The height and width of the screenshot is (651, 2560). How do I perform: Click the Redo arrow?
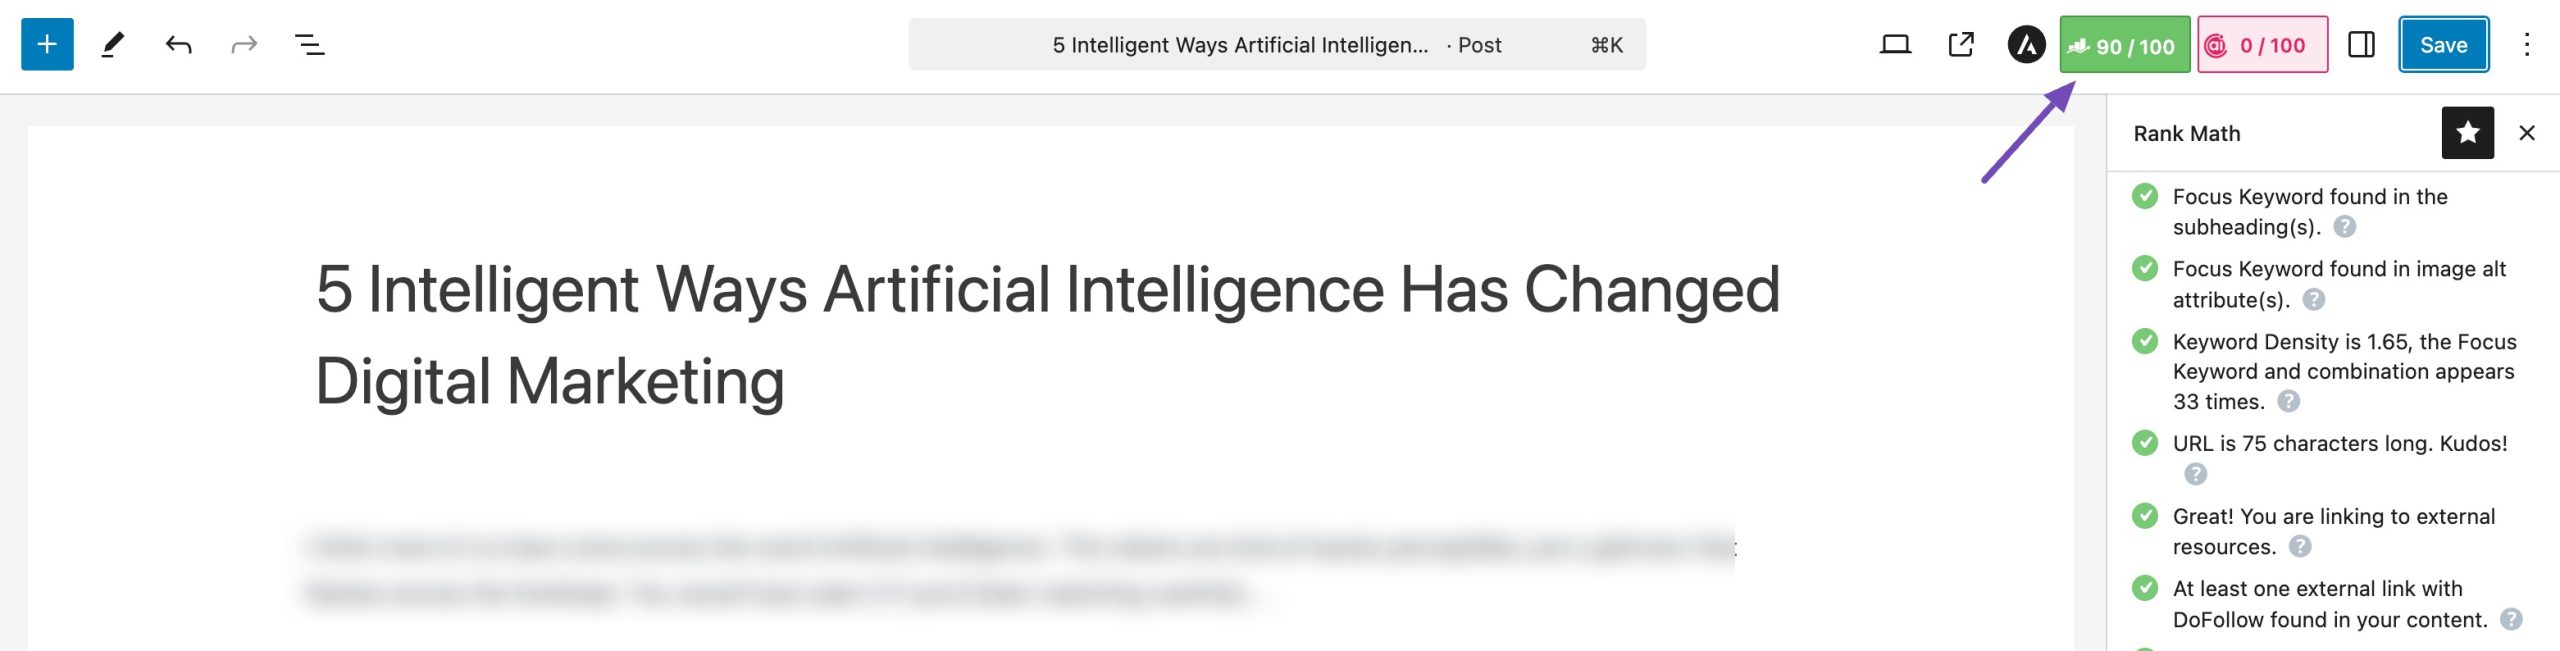click(x=244, y=44)
